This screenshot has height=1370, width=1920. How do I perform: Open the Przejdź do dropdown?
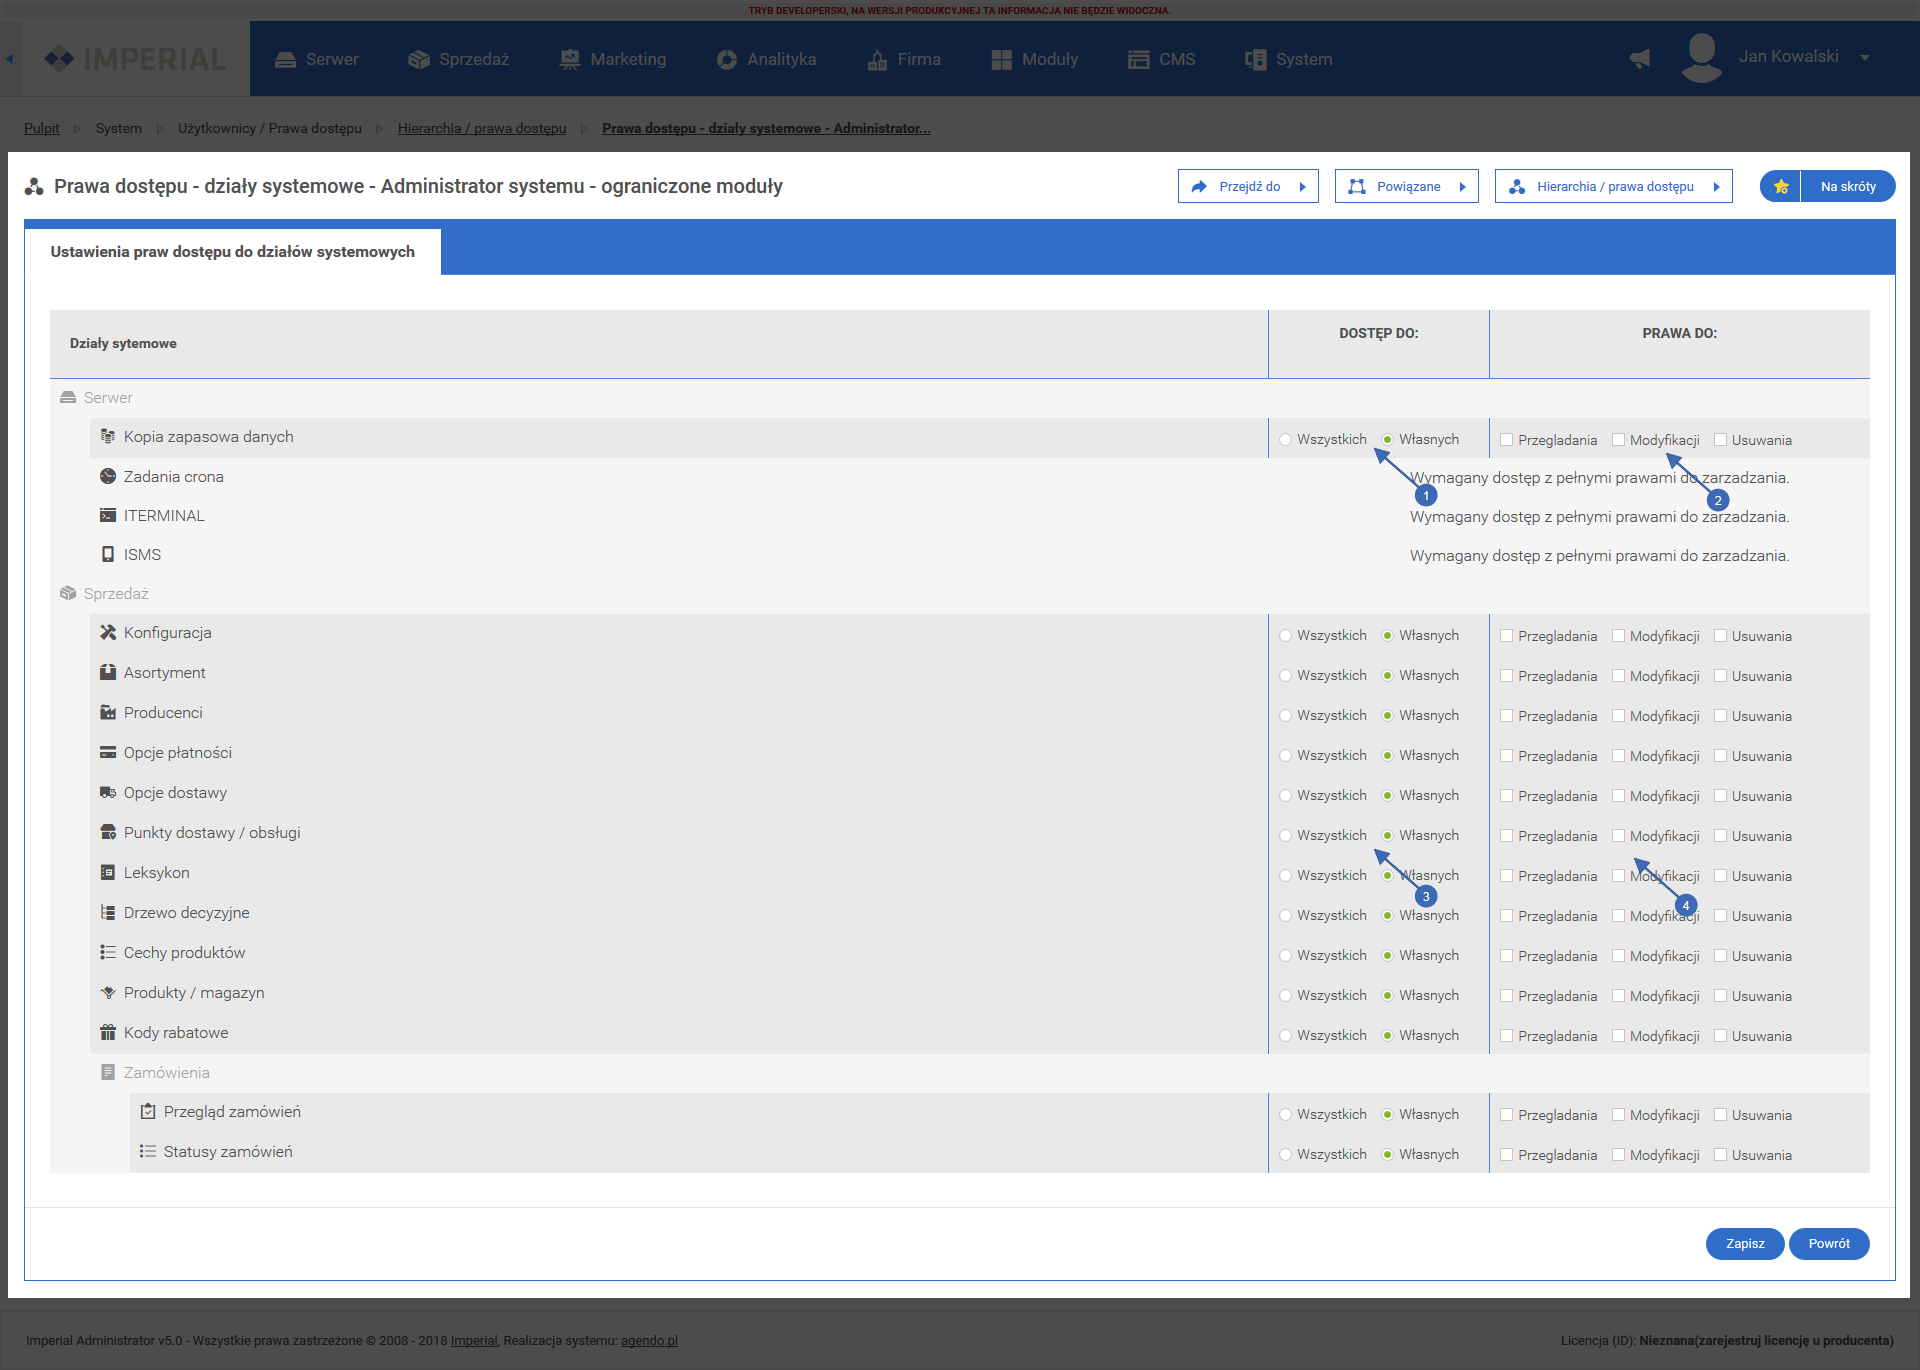(1248, 187)
